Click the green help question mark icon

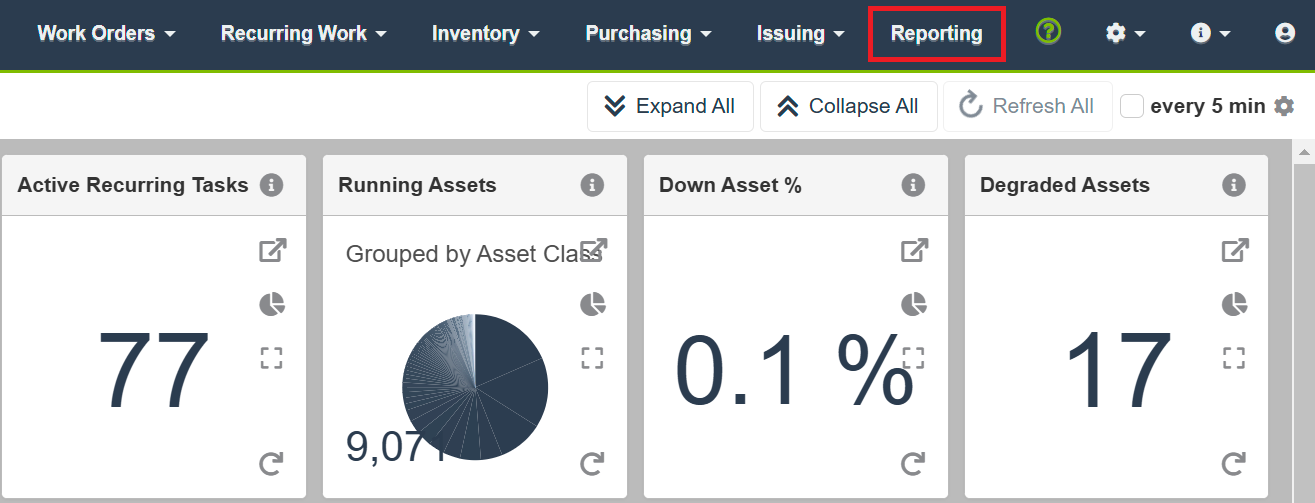(x=1048, y=32)
